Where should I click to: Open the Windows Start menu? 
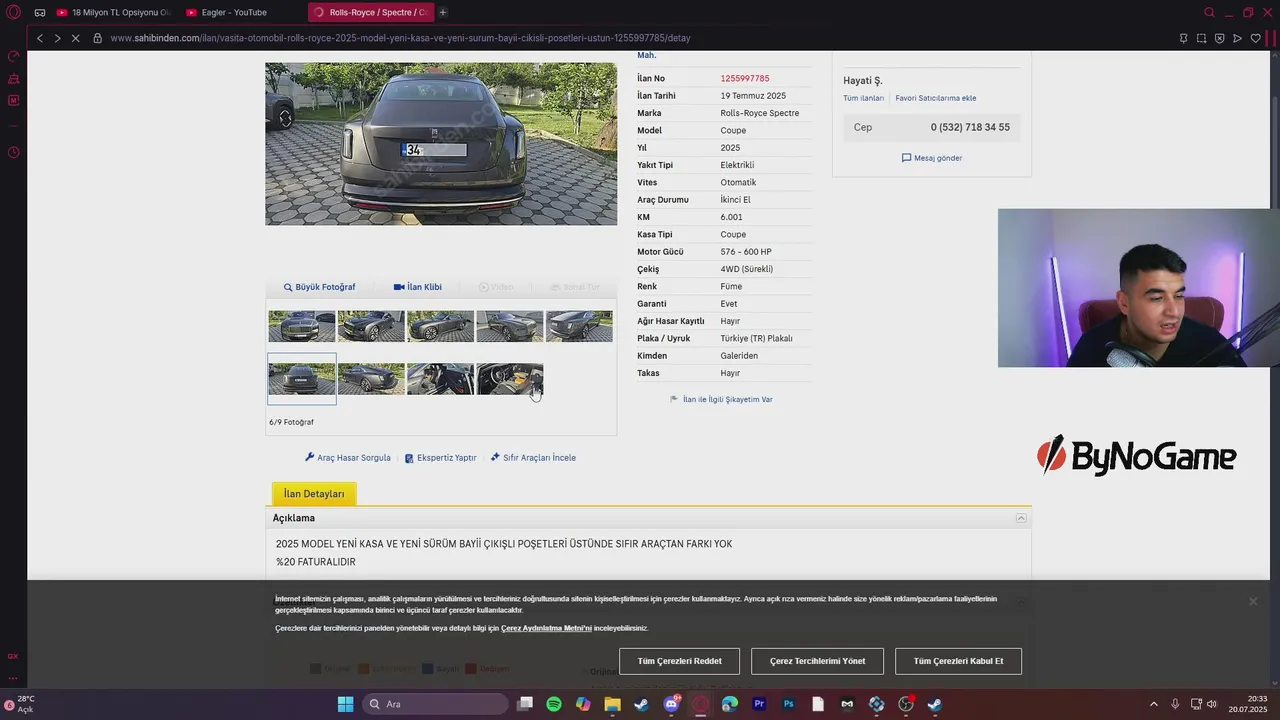point(345,704)
